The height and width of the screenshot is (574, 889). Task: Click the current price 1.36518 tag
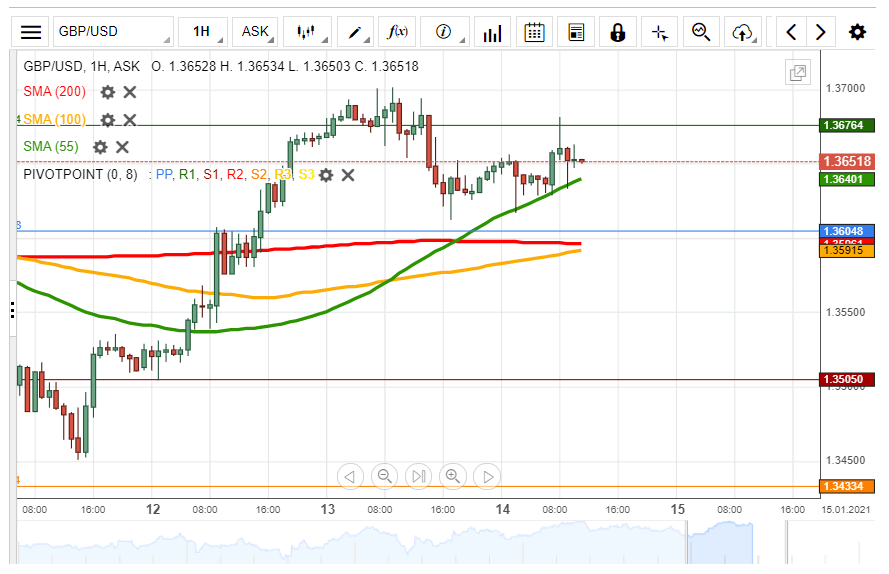pos(847,161)
